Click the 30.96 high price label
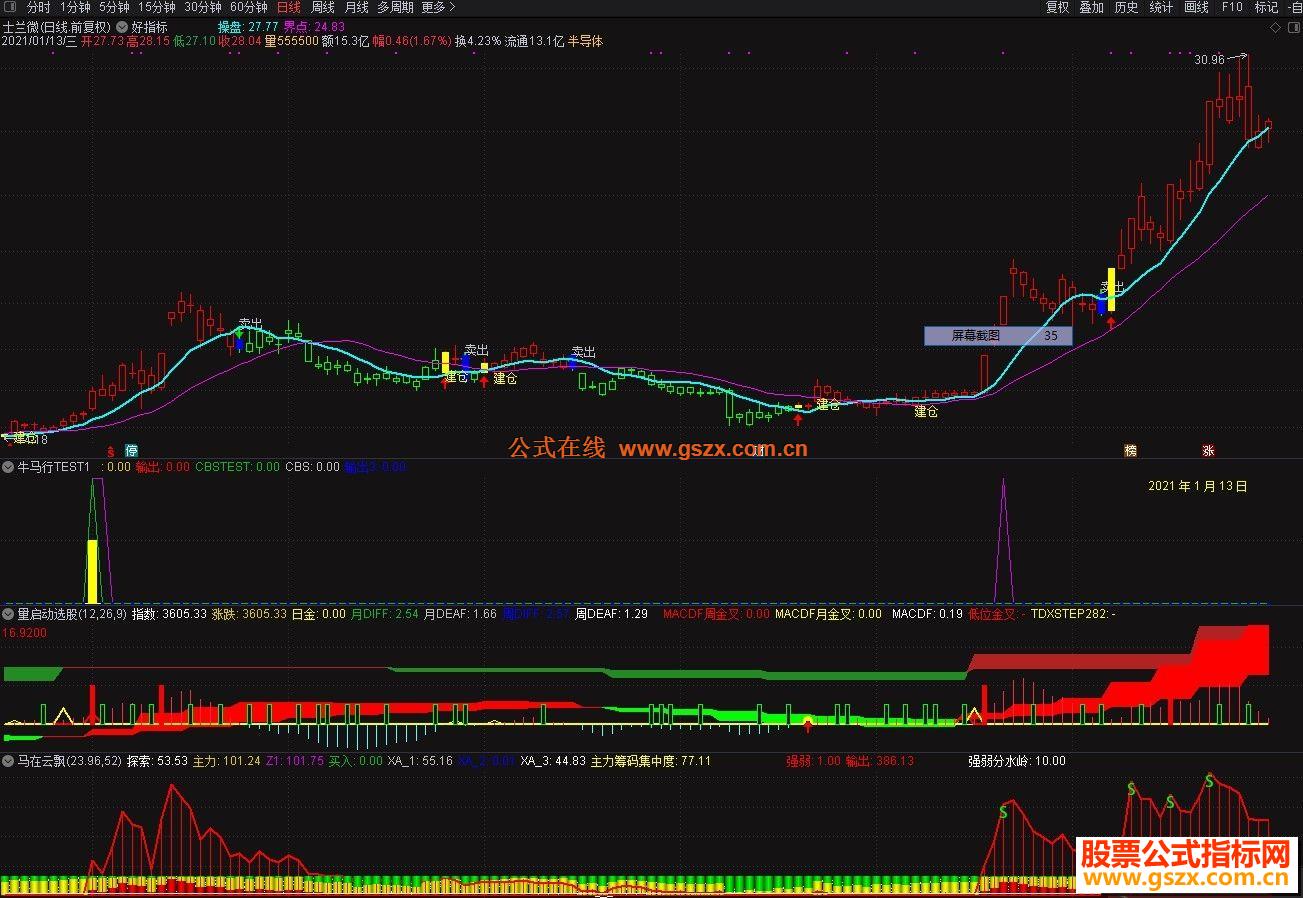The image size is (1303, 898). tap(1209, 60)
